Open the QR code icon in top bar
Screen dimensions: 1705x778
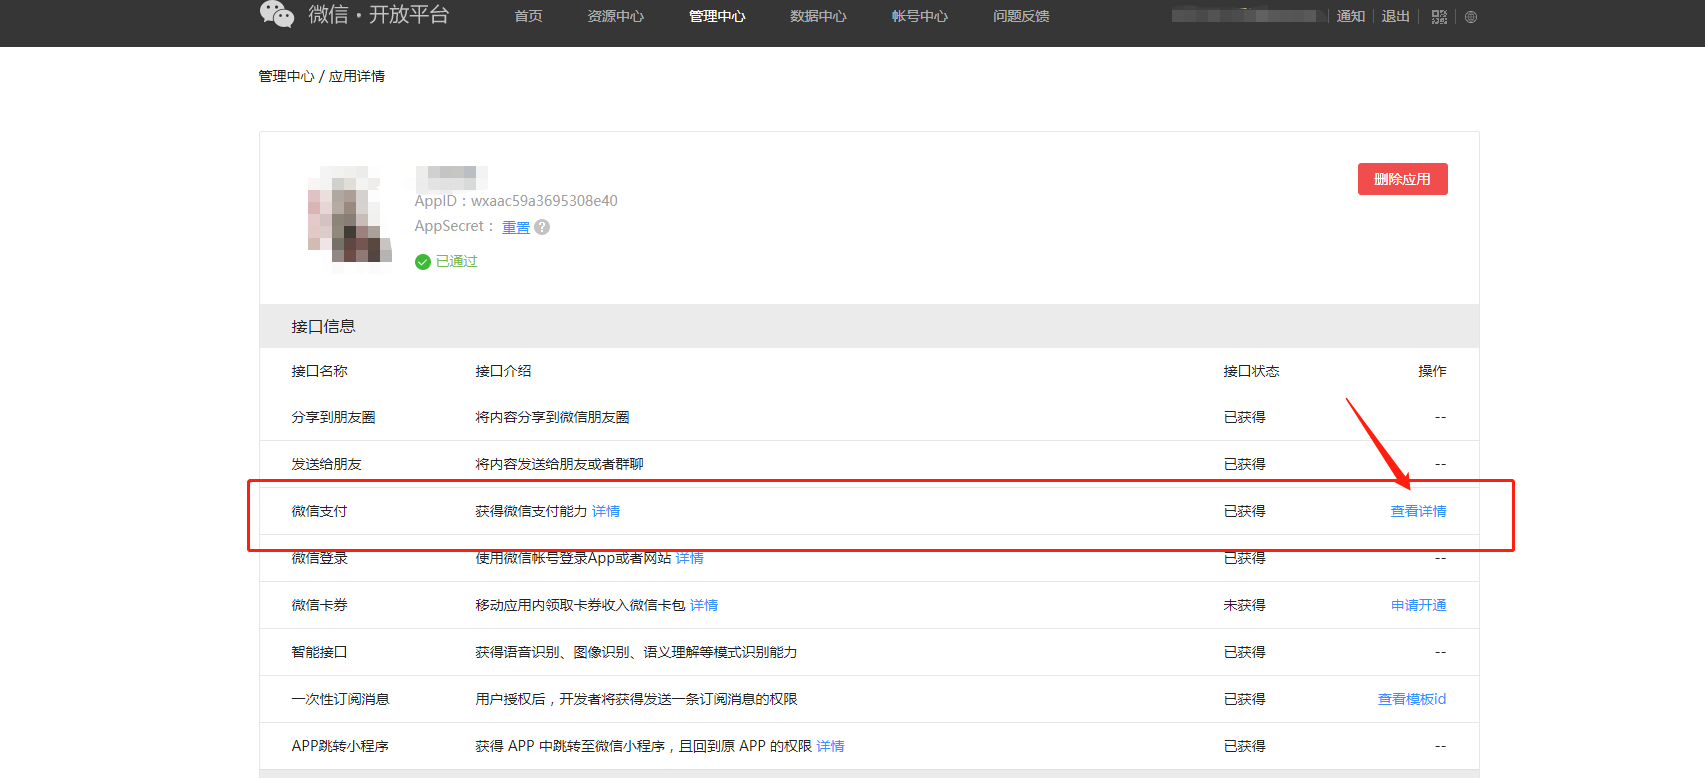pos(1439,17)
